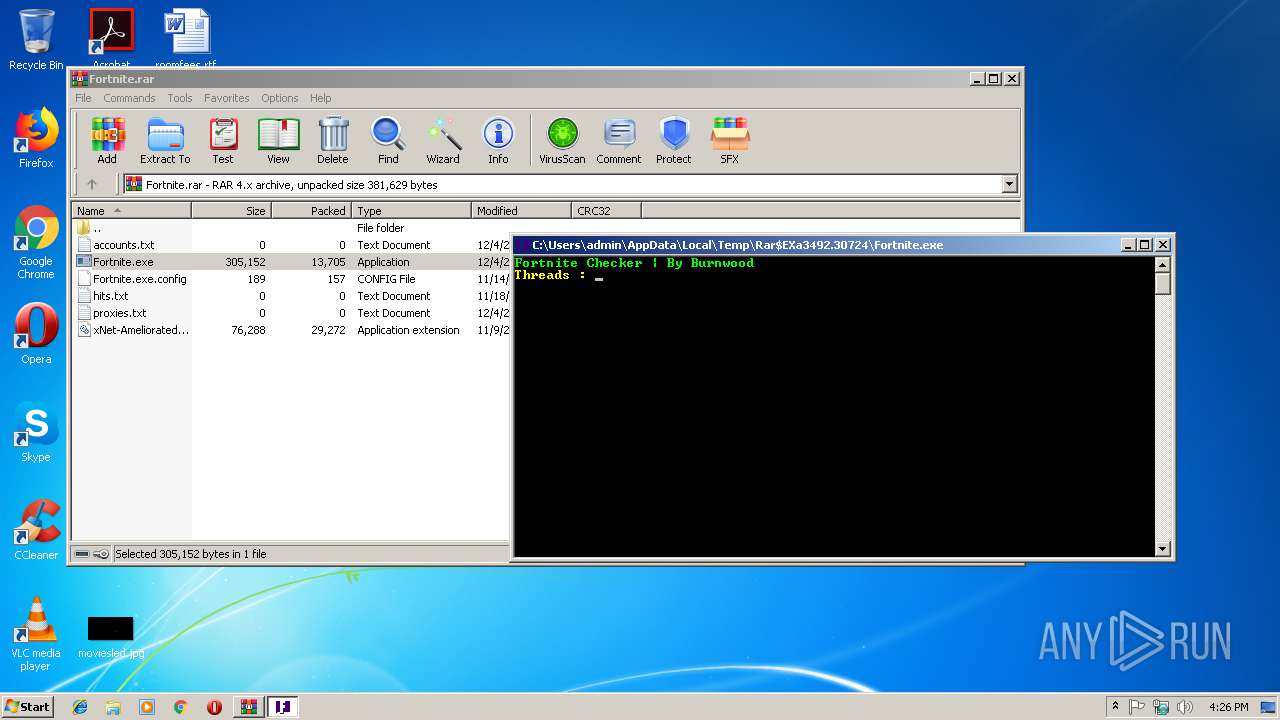Open Windows Explorer folder taskbar icon
The width and height of the screenshot is (1280, 720).
113,707
